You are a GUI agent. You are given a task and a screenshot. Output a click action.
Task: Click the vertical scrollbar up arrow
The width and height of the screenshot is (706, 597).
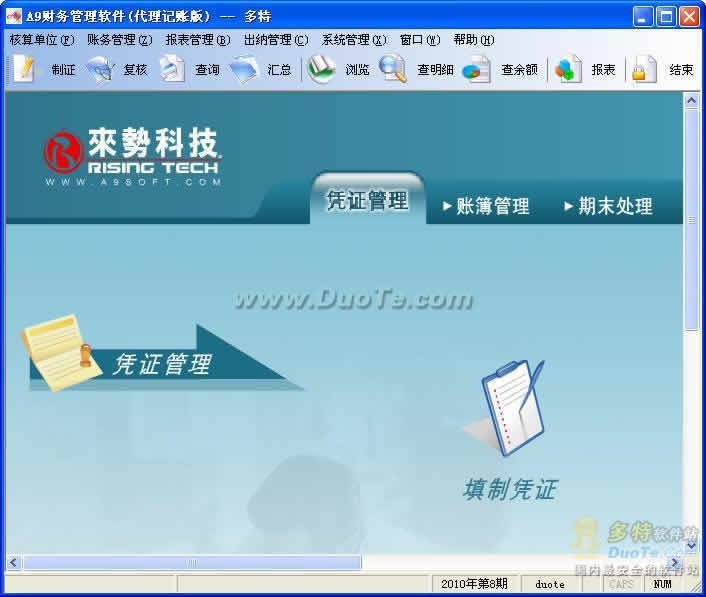692,100
